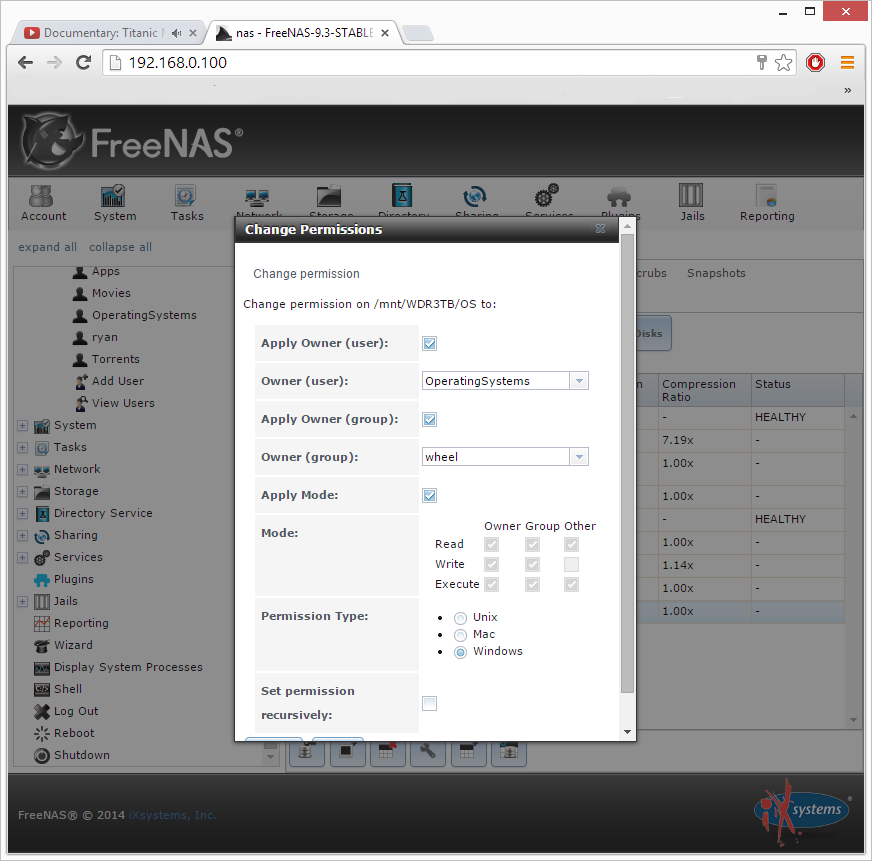
Task: Reload the page with refresh button
Action: [x=83, y=63]
